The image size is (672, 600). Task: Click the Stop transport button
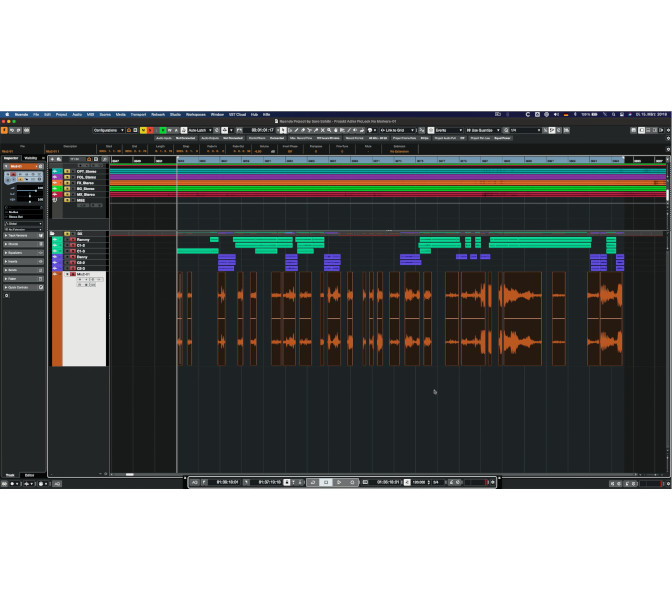click(x=326, y=483)
